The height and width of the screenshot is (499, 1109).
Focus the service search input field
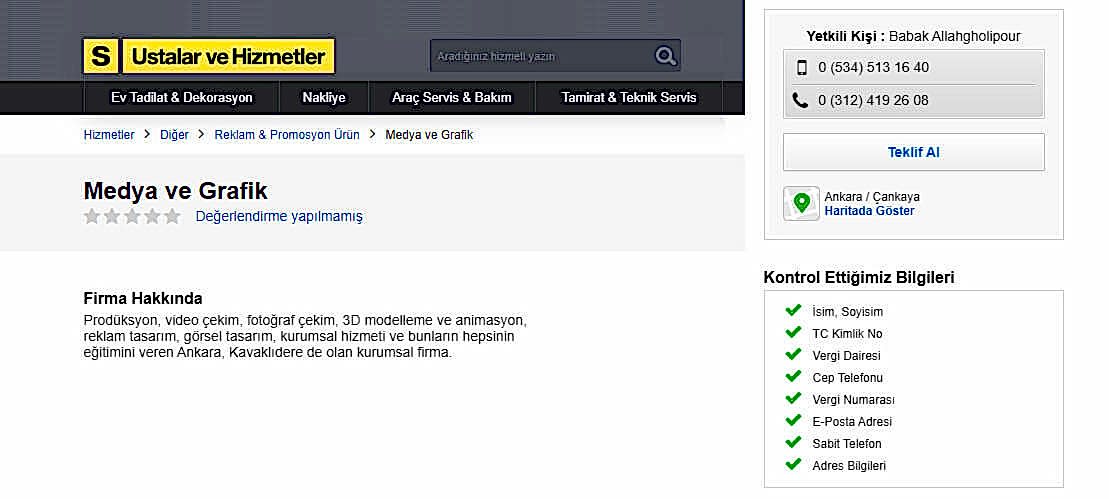540,56
